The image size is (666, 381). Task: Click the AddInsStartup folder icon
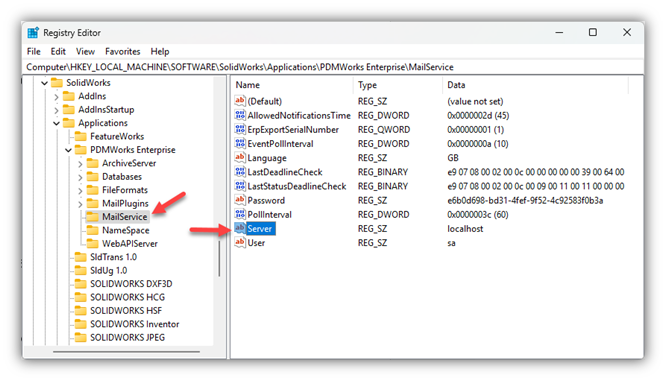point(69,110)
